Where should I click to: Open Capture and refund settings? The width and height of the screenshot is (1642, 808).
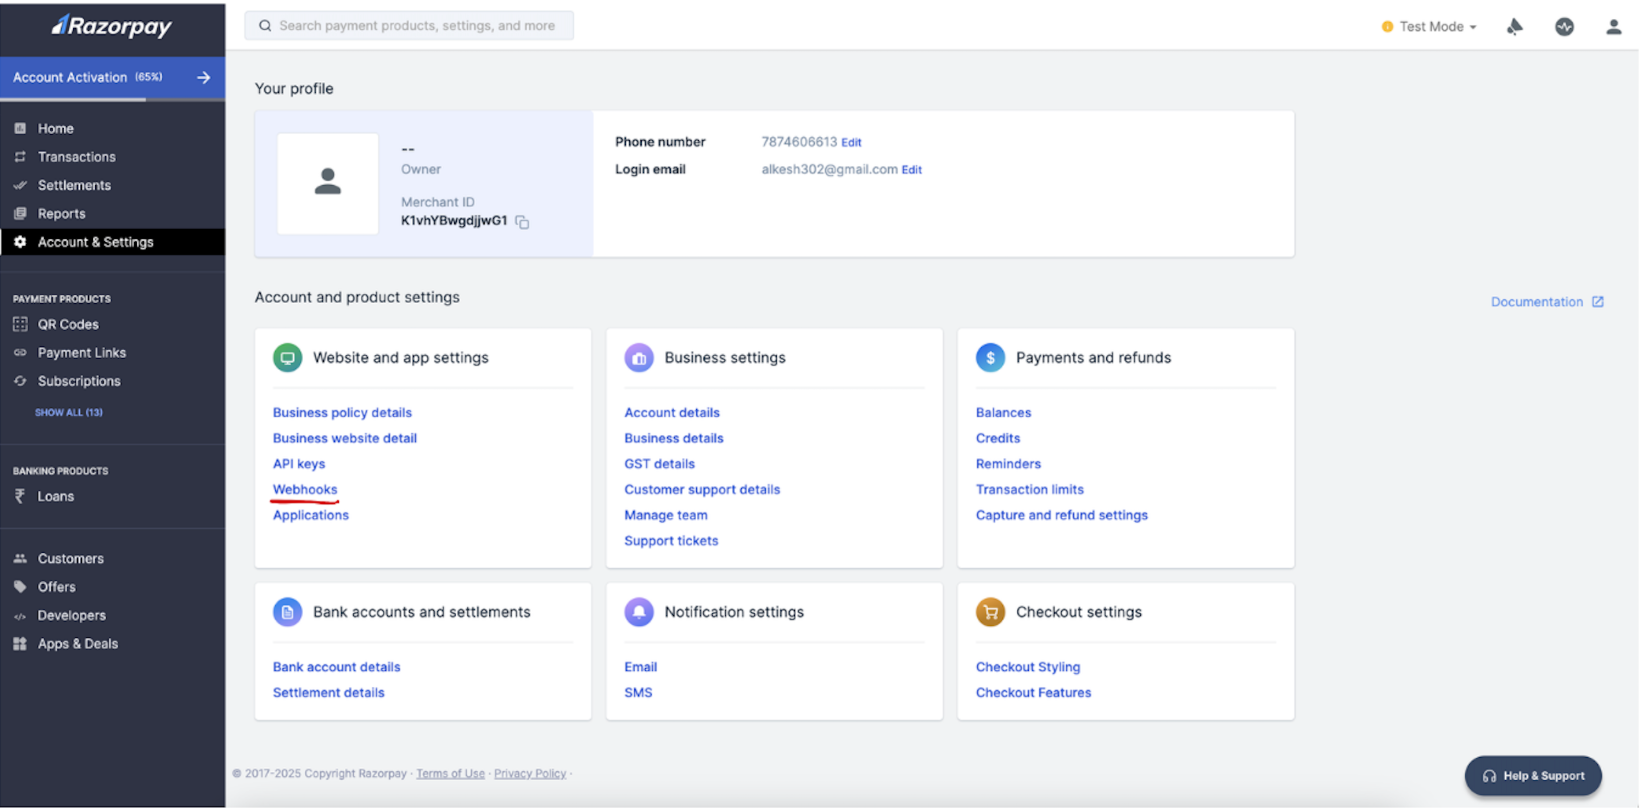pyautogui.click(x=1061, y=515)
